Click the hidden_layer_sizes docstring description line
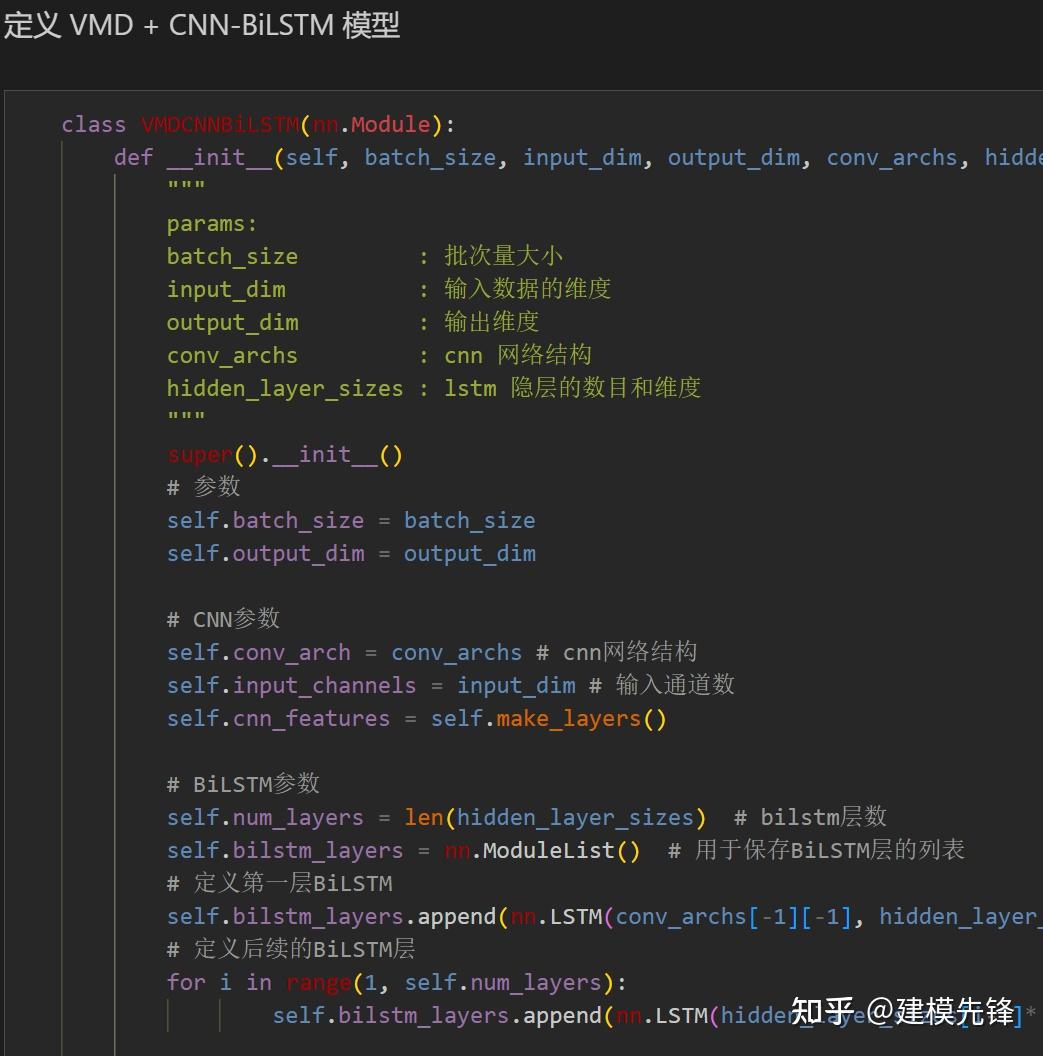The height and width of the screenshot is (1056, 1043). 430,388
